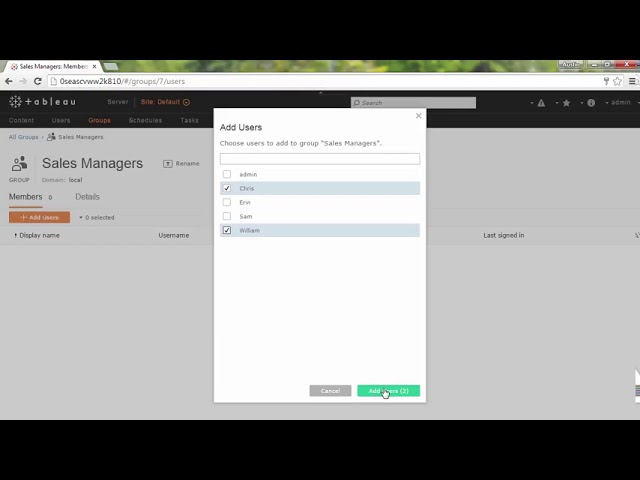Open the help info icon
The width and height of the screenshot is (640, 480).
point(591,103)
